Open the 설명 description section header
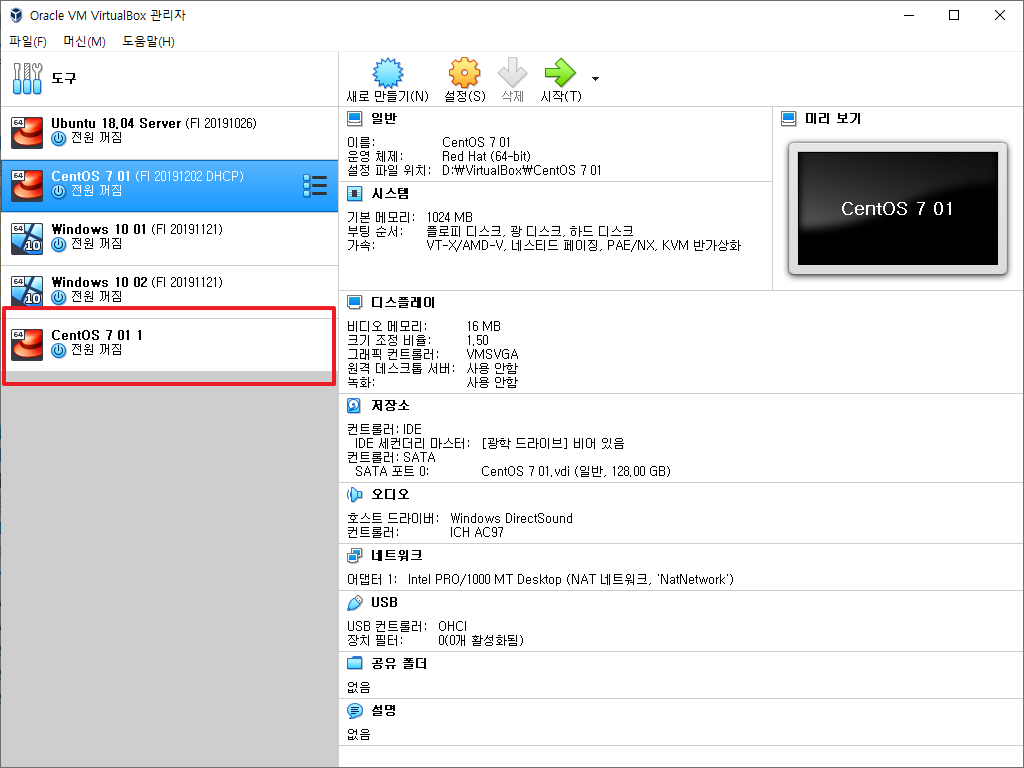 click(x=383, y=711)
